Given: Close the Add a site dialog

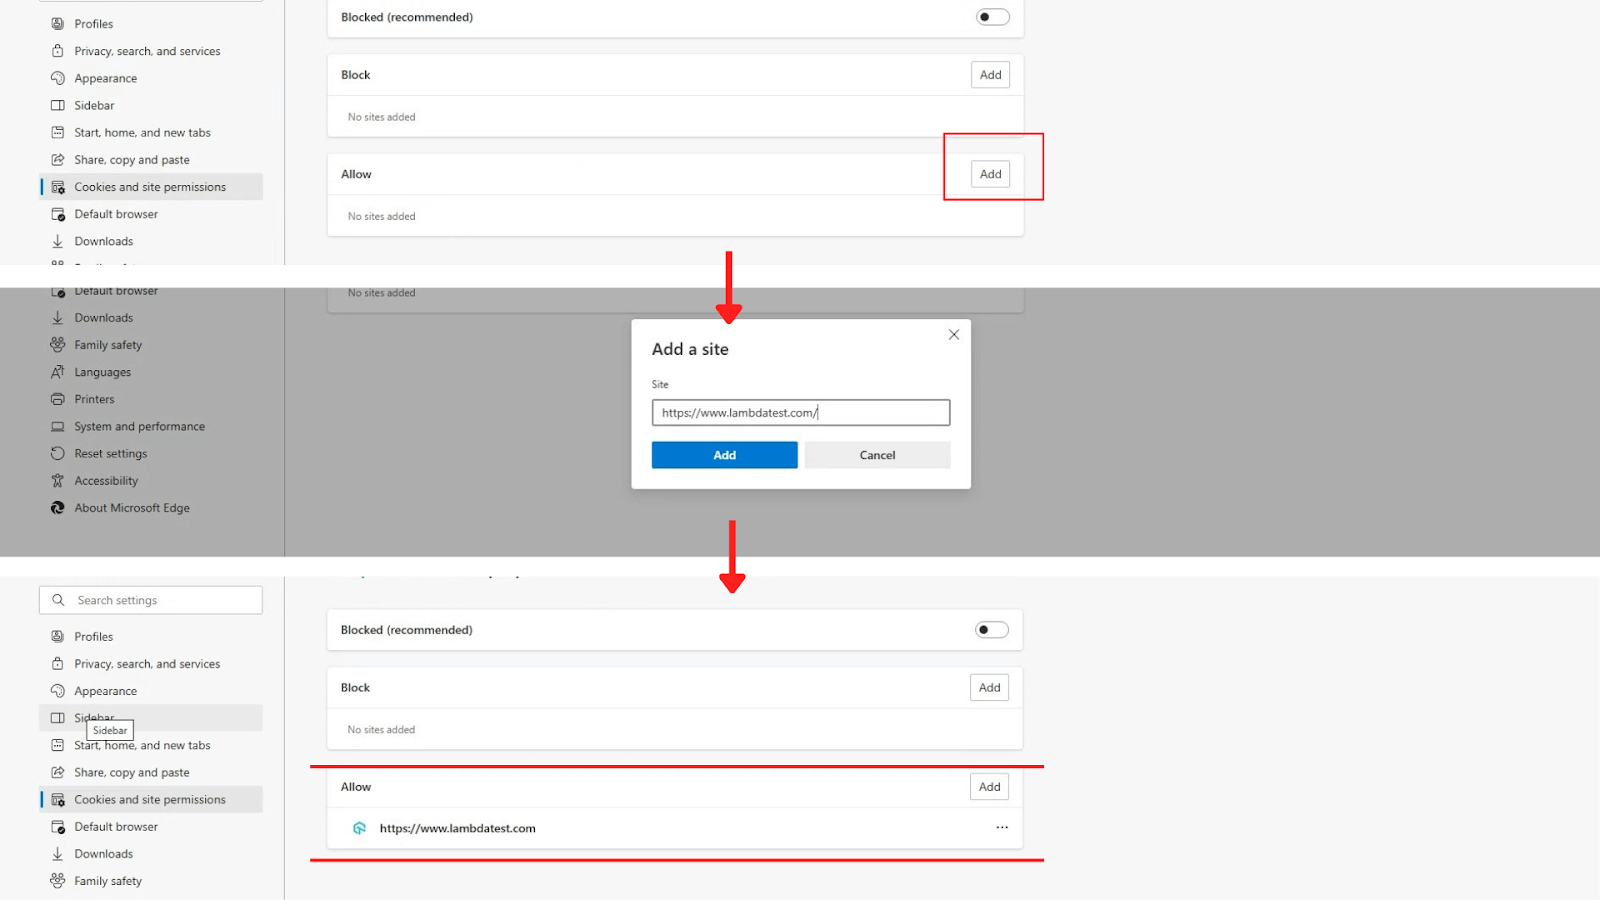Looking at the screenshot, I should 954,335.
